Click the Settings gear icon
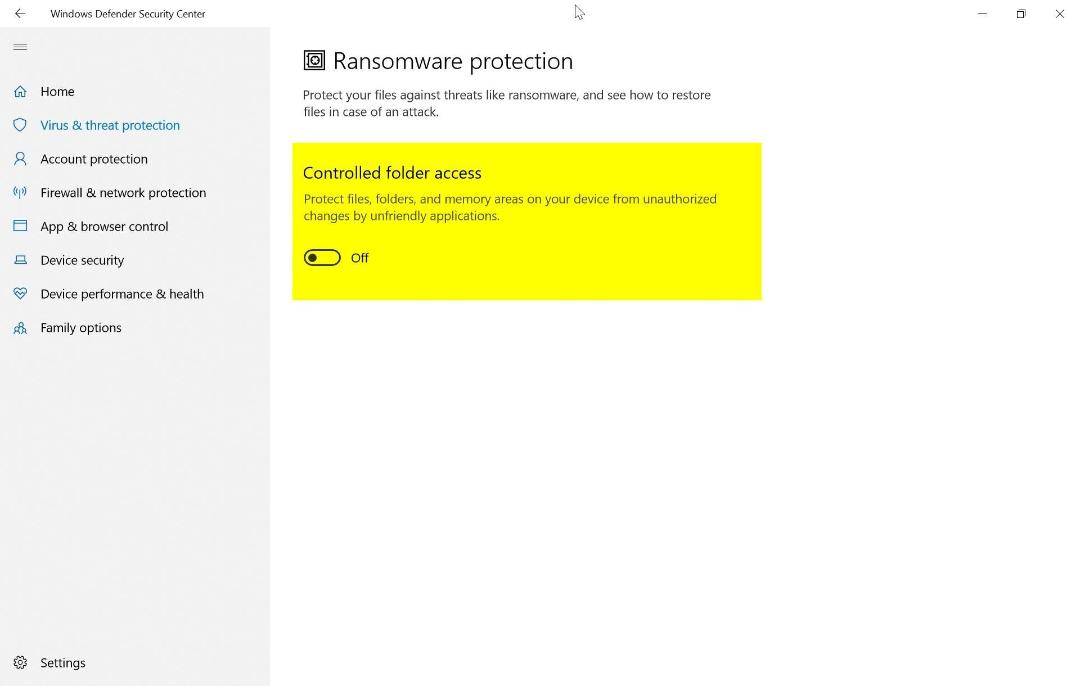 tap(20, 662)
